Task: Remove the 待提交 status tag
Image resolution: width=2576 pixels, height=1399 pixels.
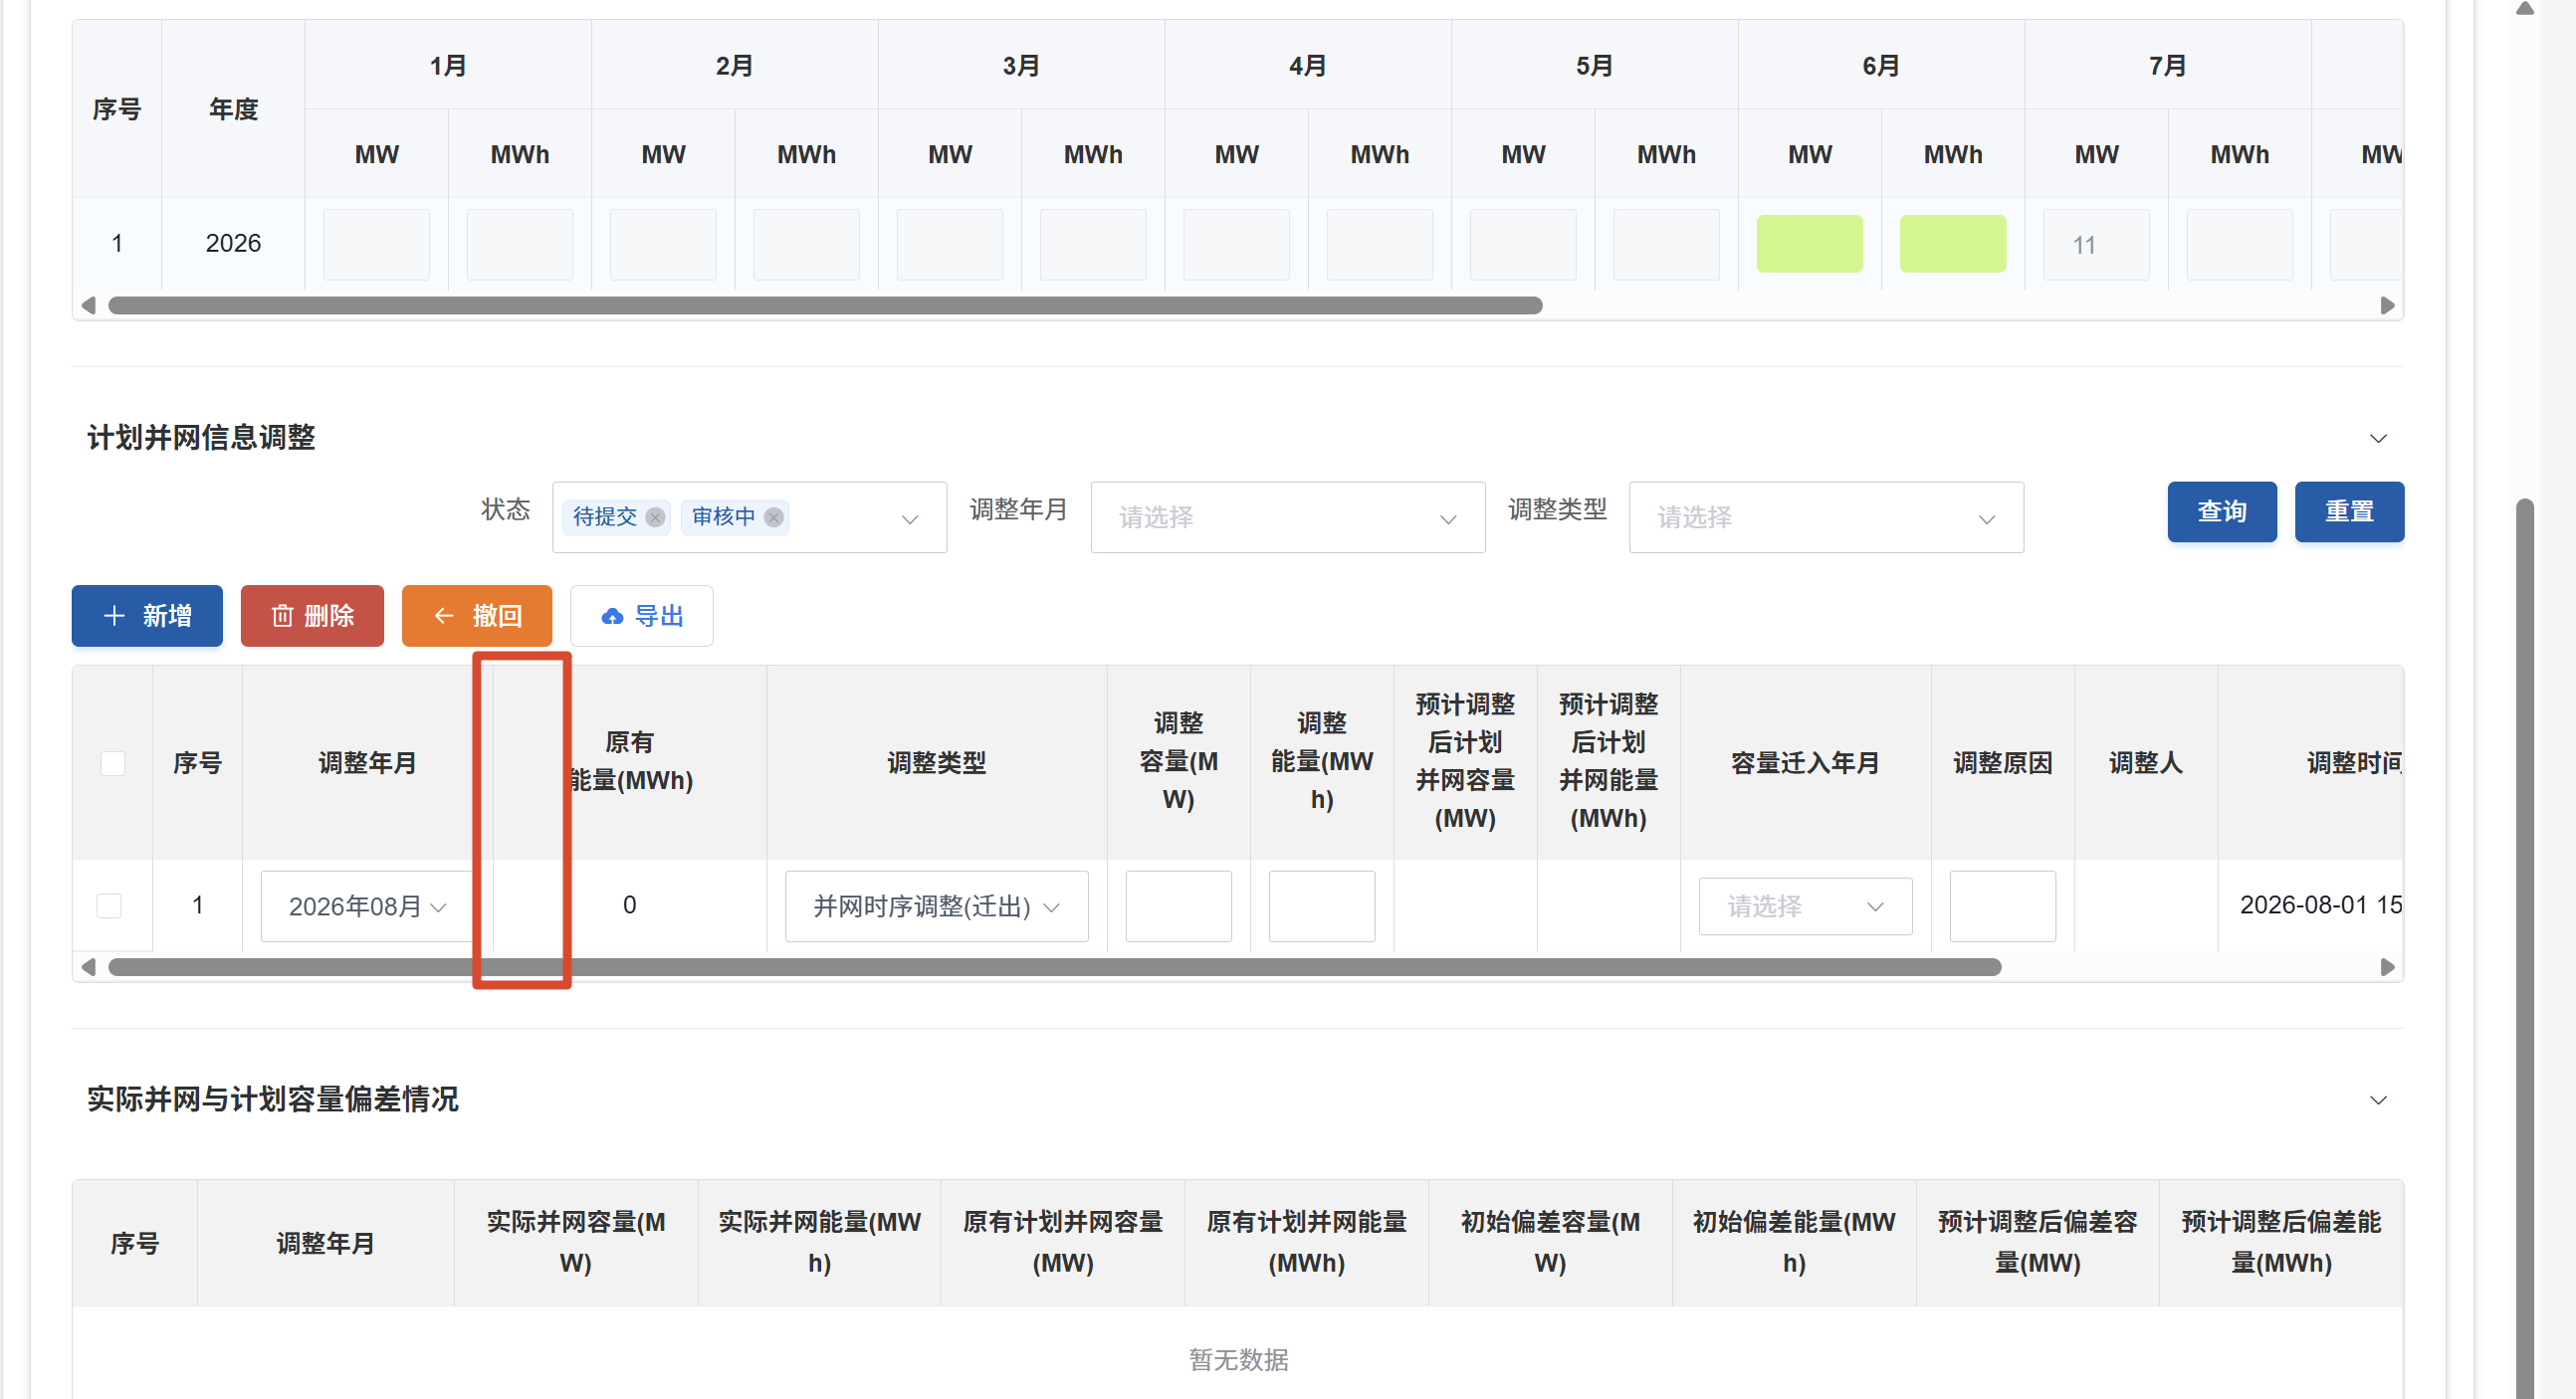Action: coord(655,517)
